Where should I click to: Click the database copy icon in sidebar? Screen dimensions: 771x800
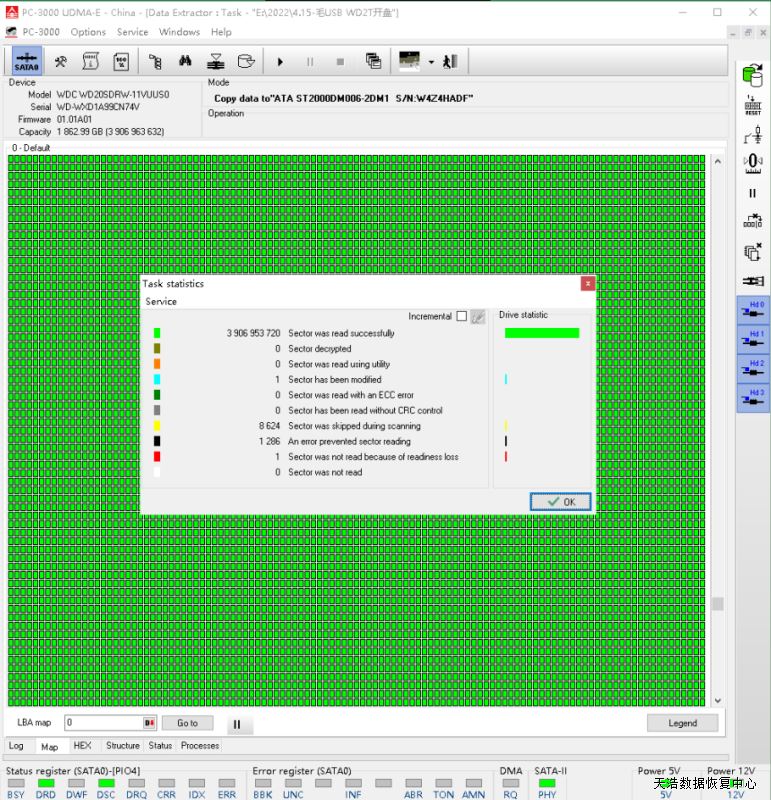click(752, 73)
